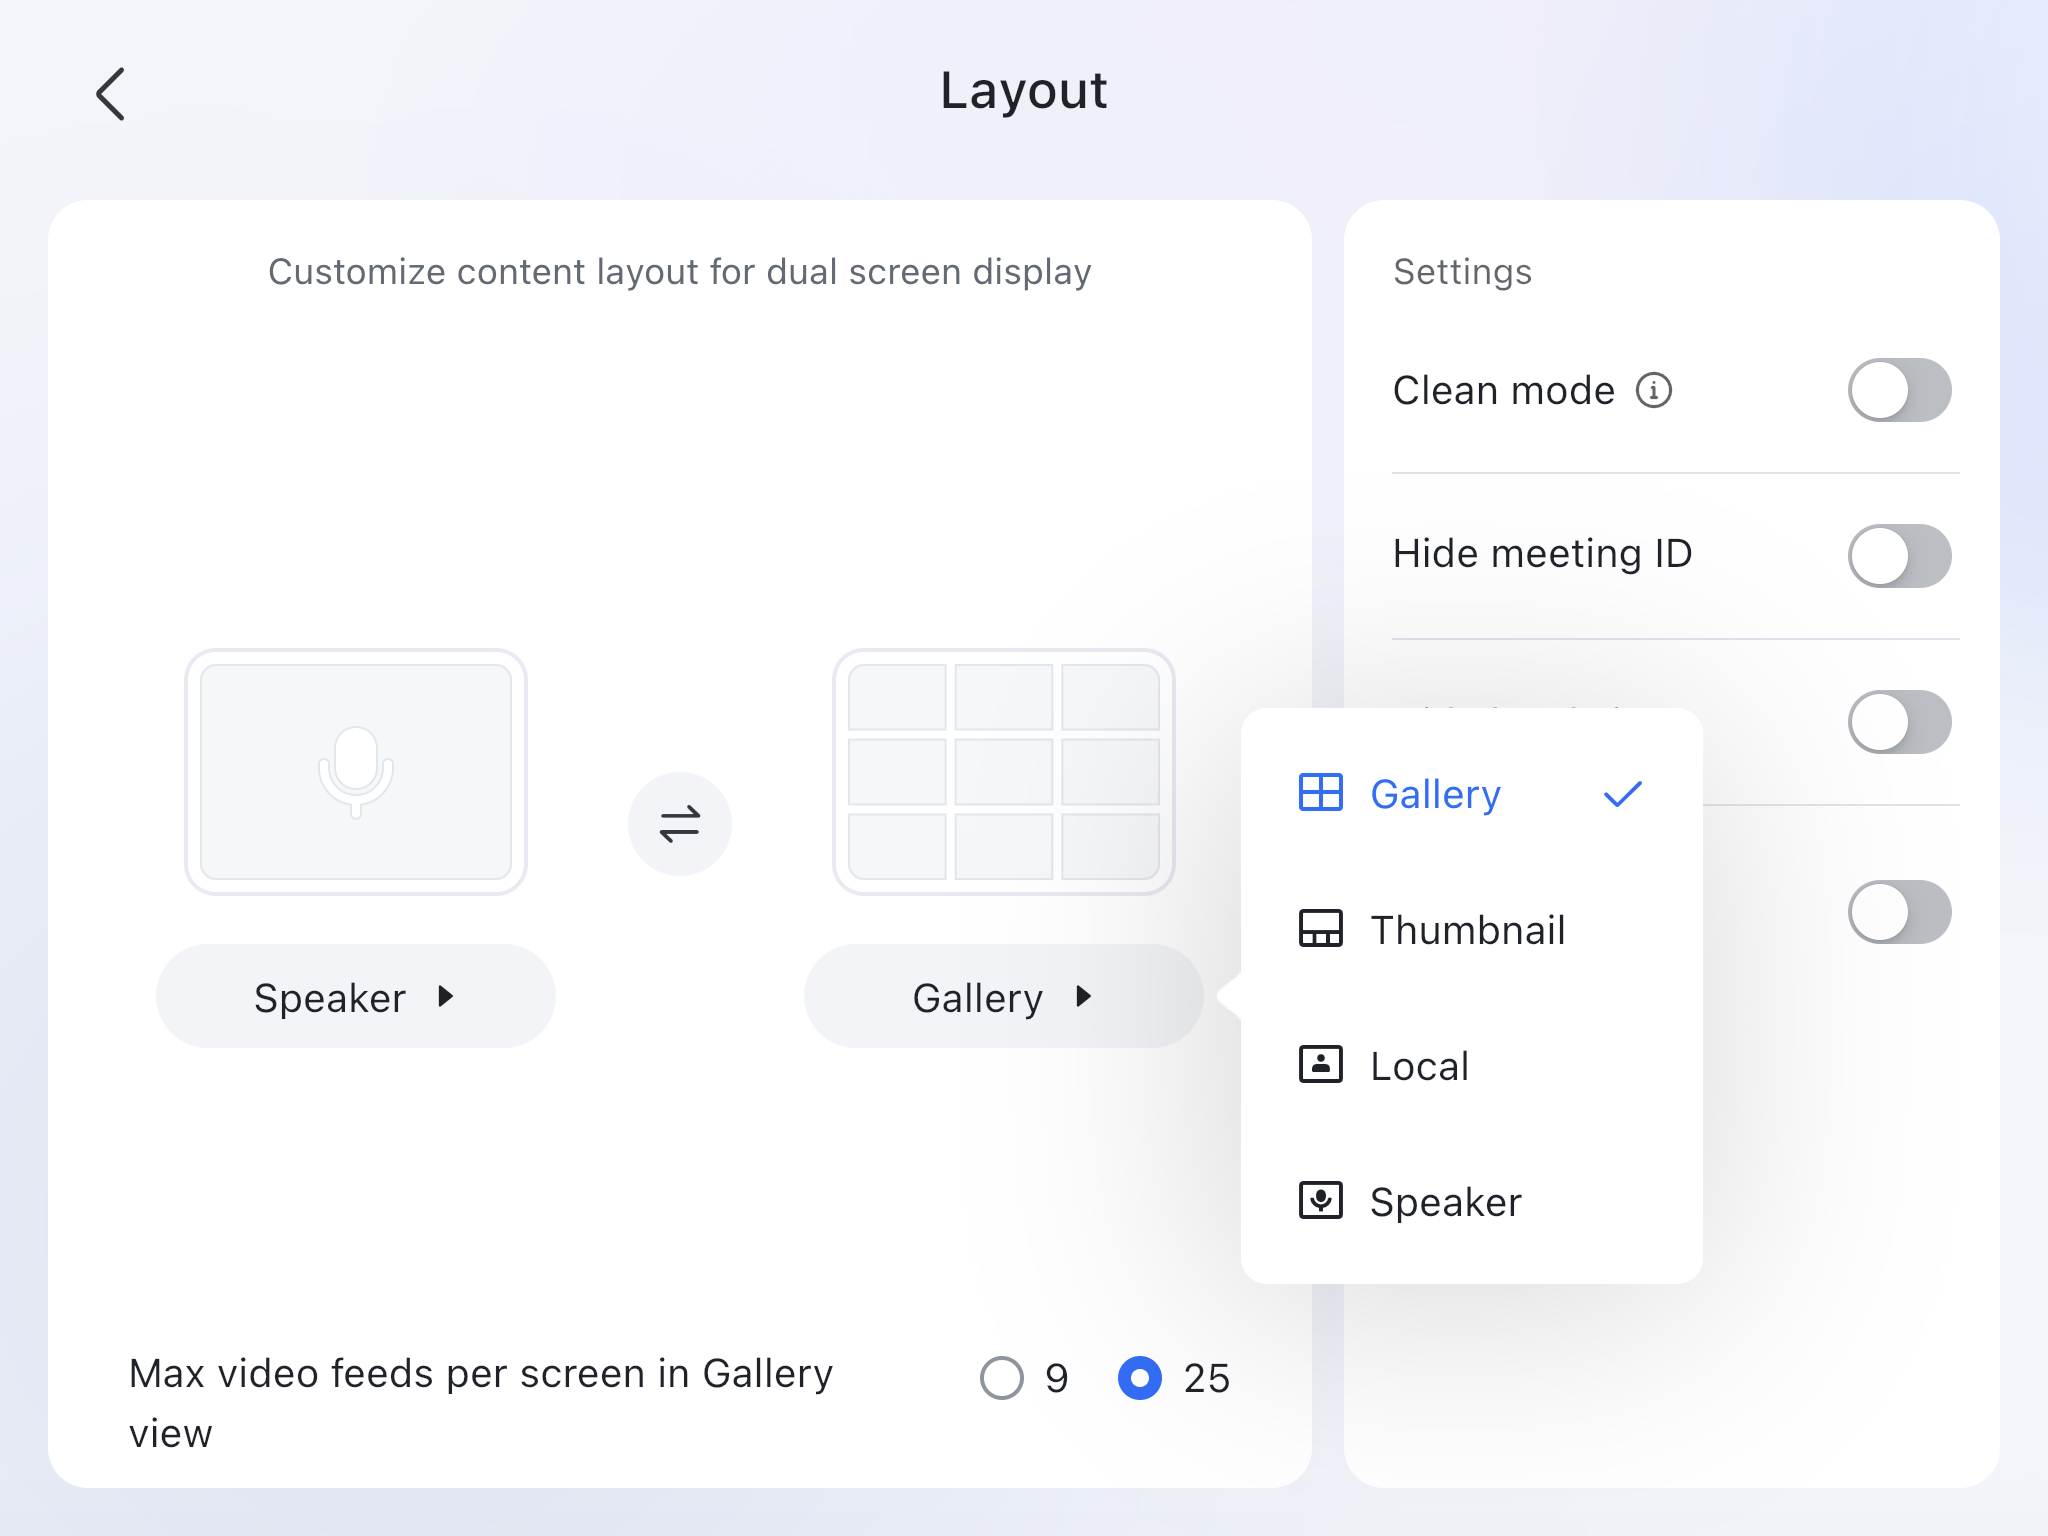Image resolution: width=2048 pixels, height=1536 pixels.
Task: Open the Speaker layout dropdown
Action: (x=355, y=996)
